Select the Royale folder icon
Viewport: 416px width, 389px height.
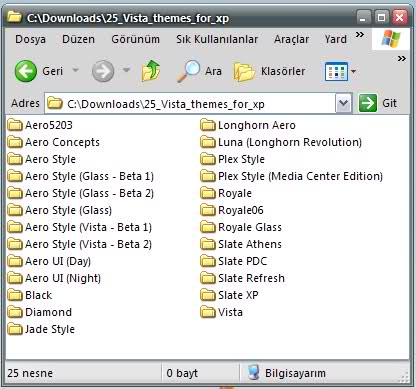(208, 193)
